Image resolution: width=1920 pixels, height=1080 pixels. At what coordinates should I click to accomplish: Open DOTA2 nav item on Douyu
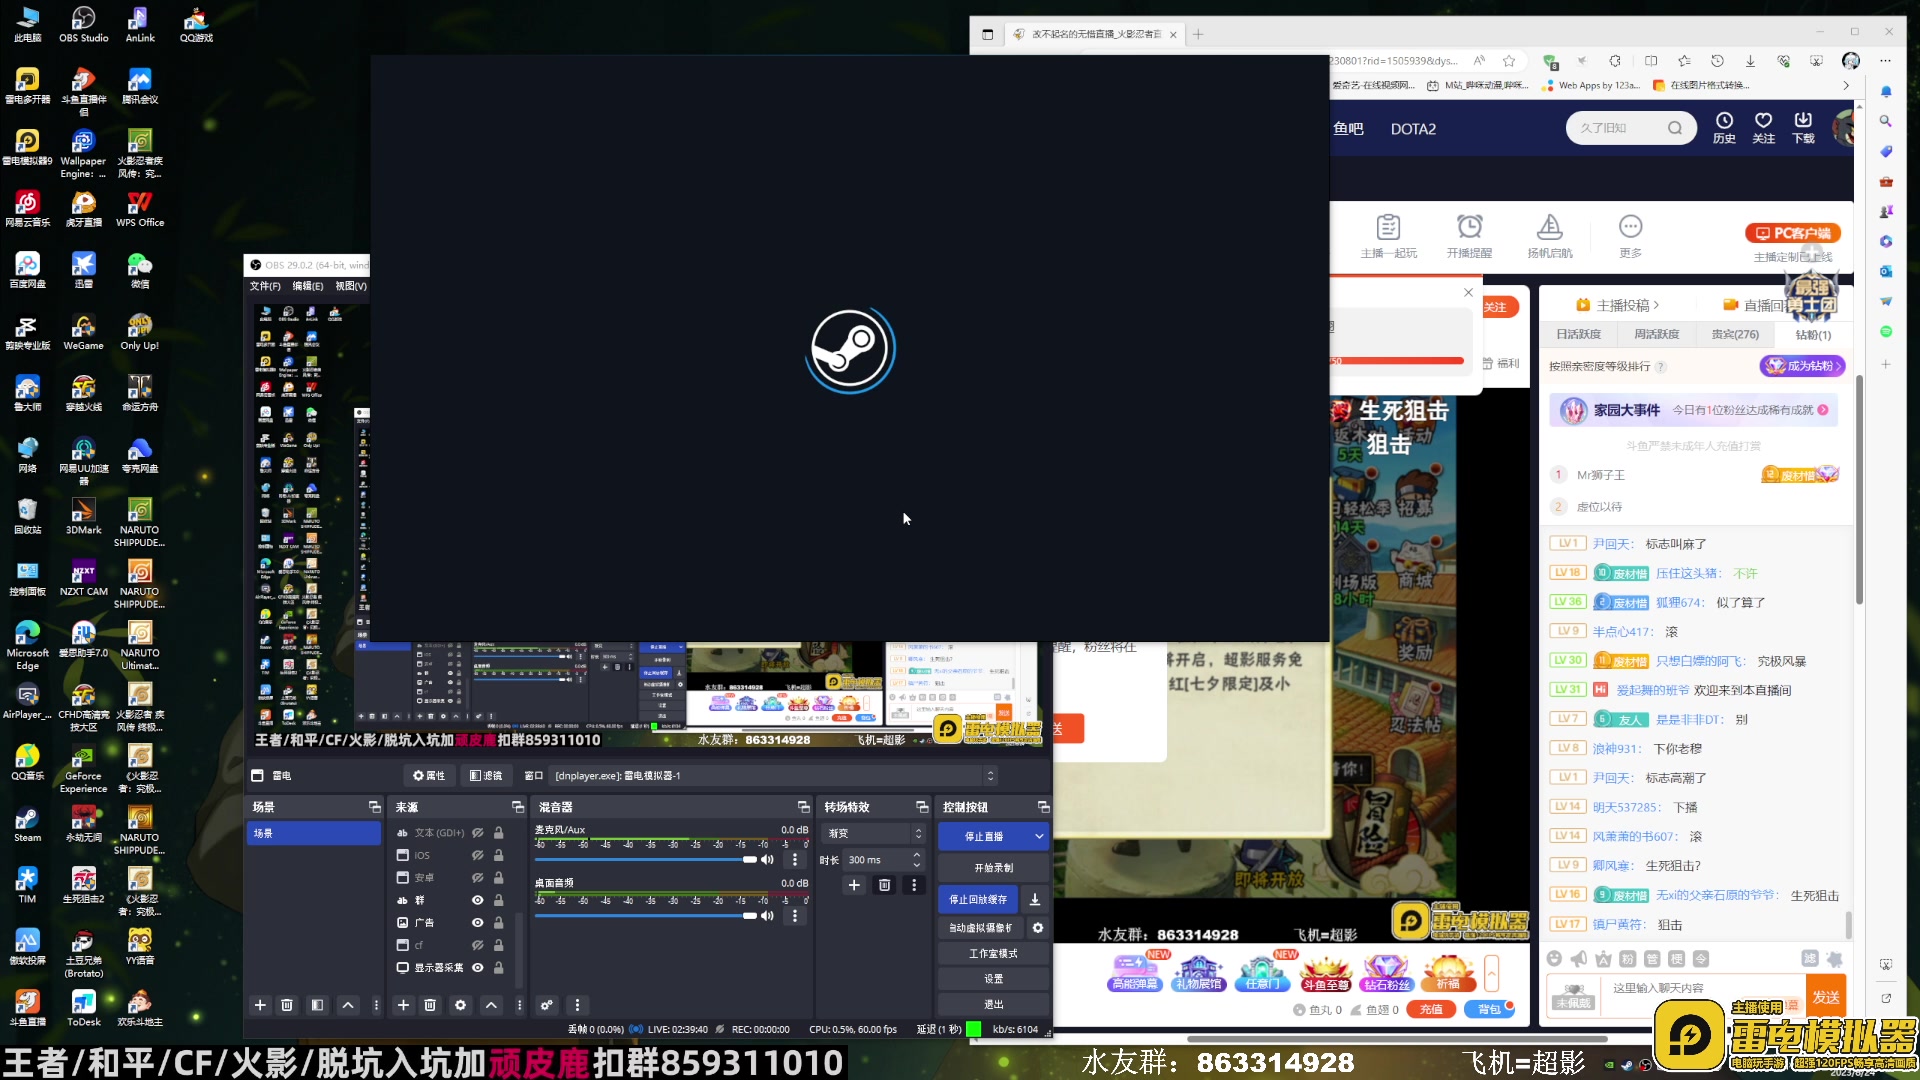[1413, 129]
